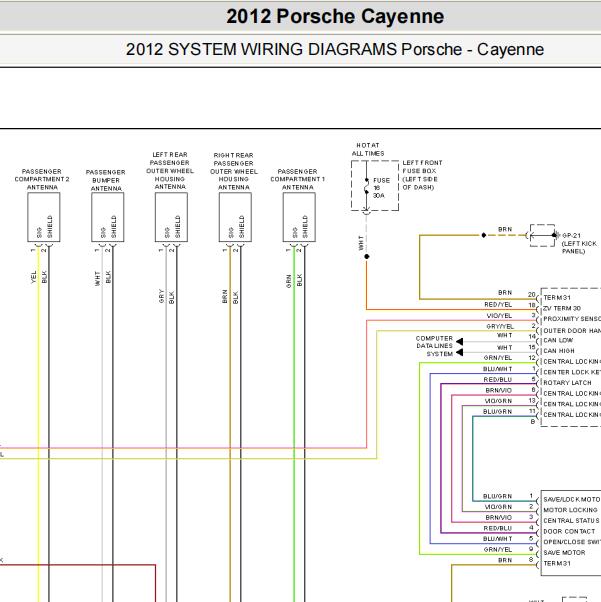Click the "GP-21 (LEFT KICK PANEL)" label
This screenshot has width=601, height=602.
(x=579, y=243)
